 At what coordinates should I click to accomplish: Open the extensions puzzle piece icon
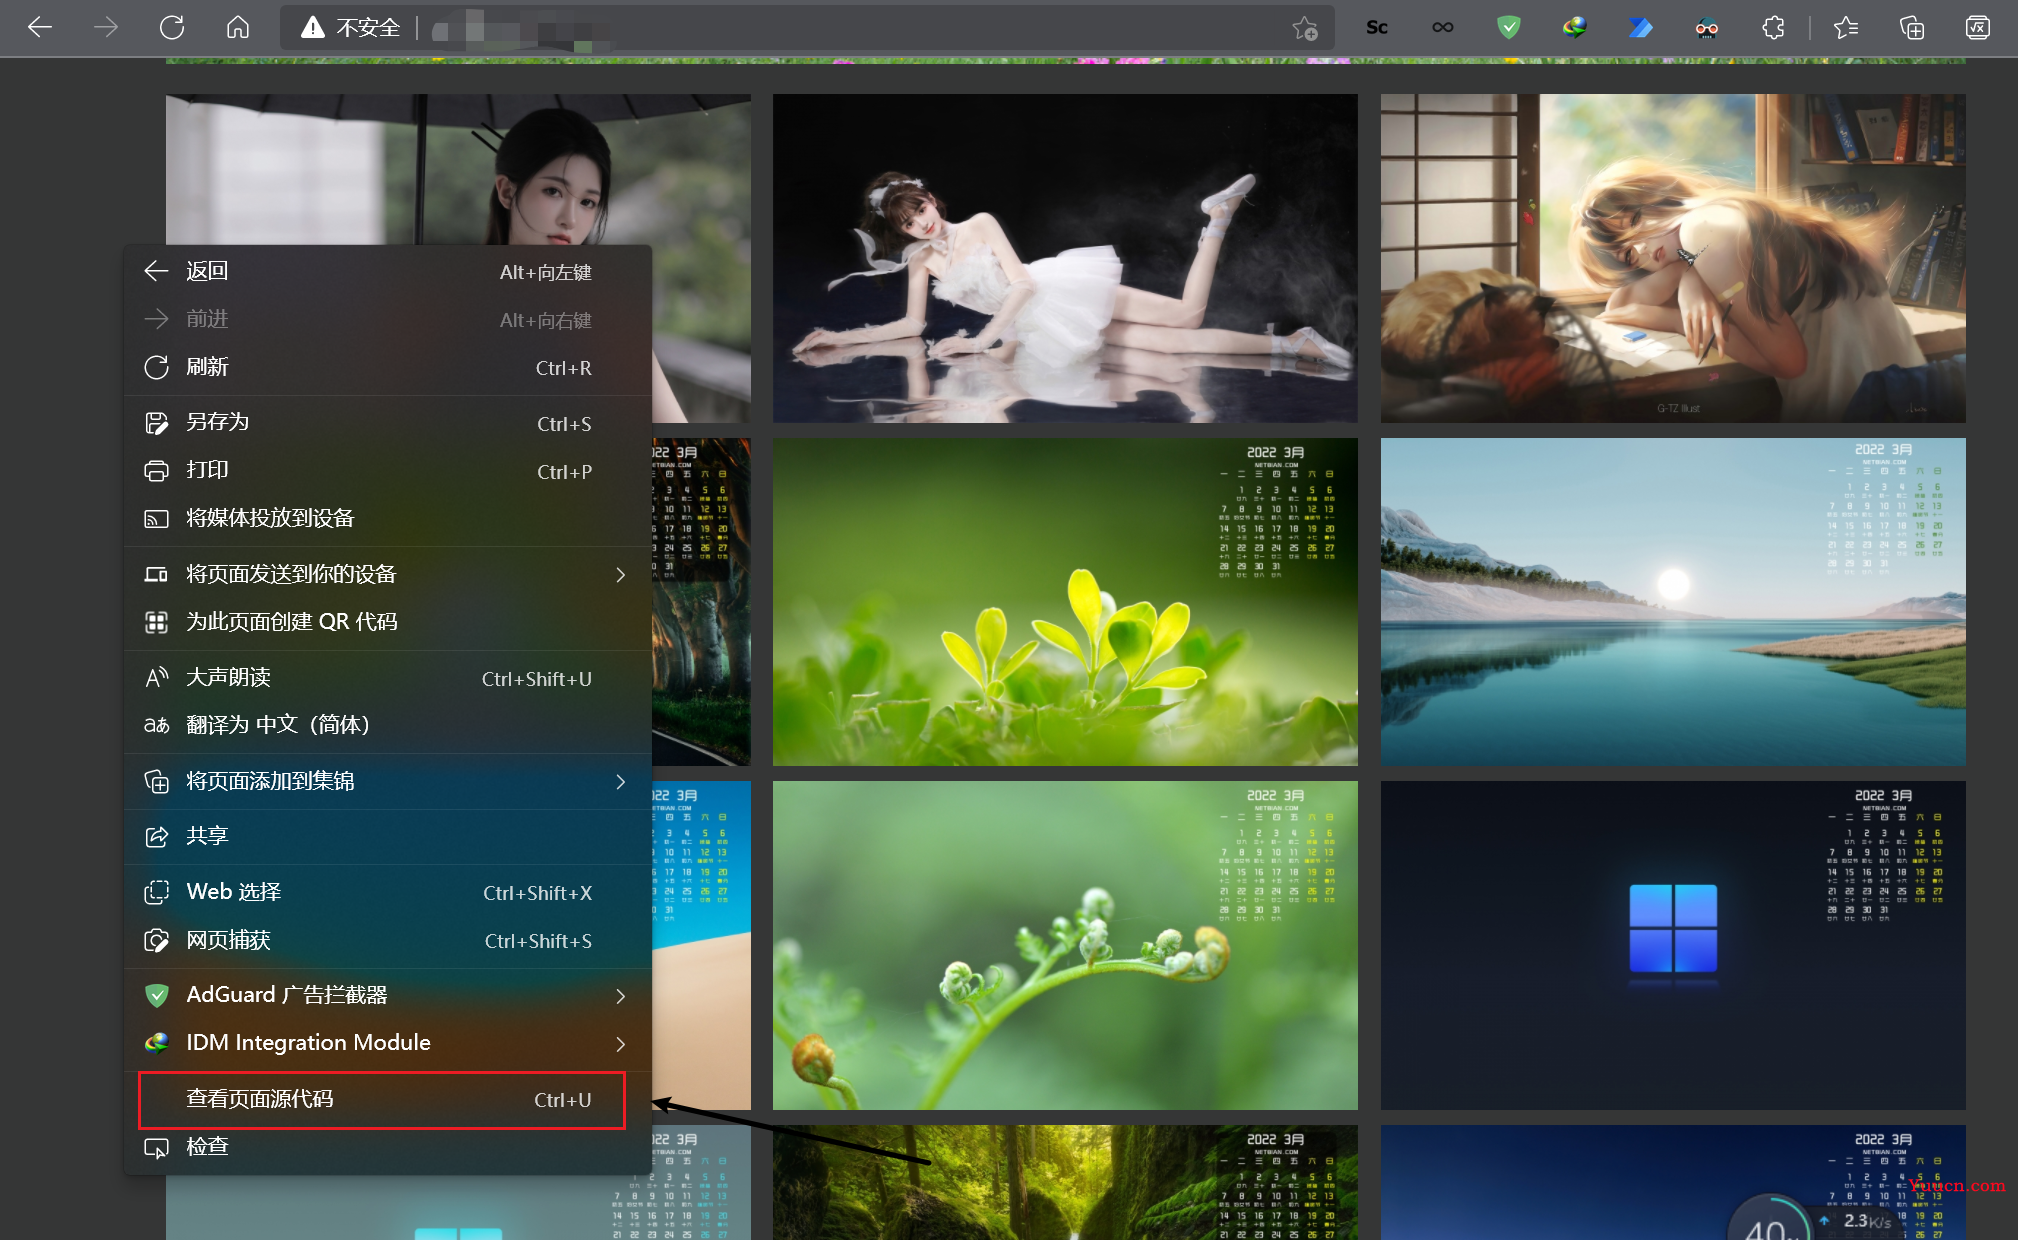(1773, 28)
